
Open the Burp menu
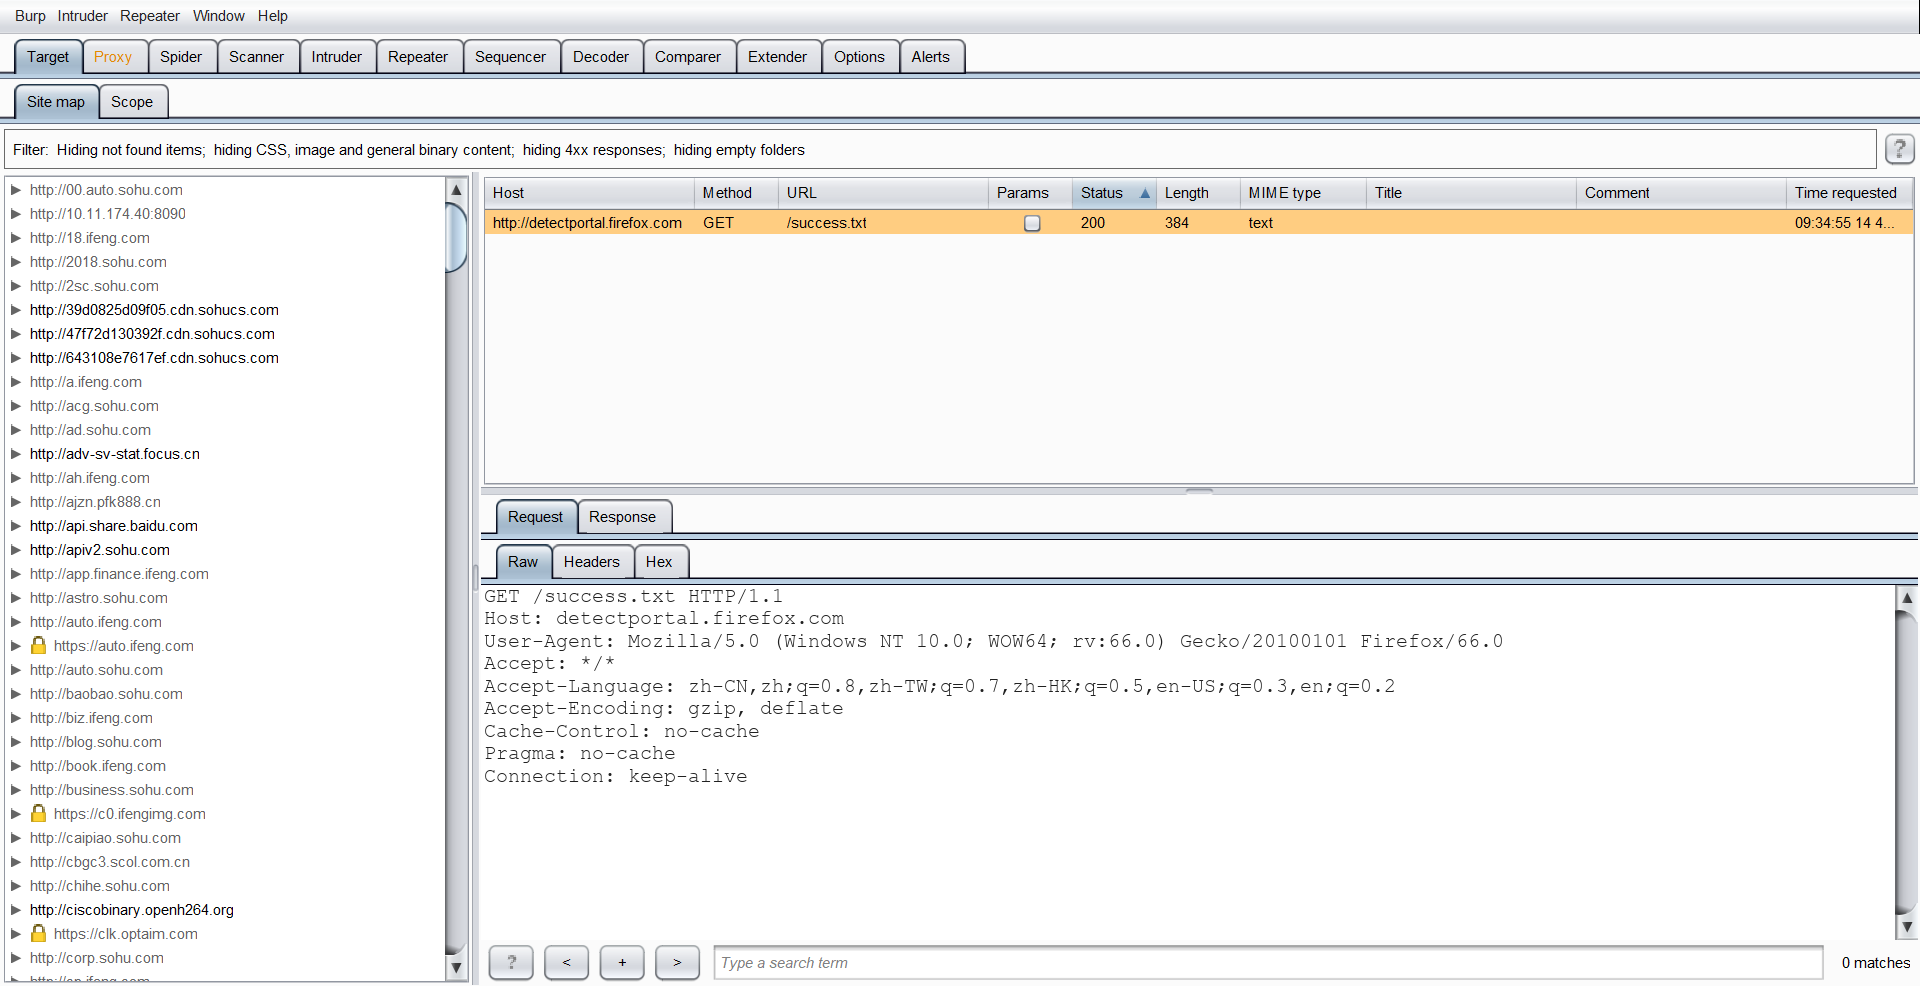(x=30, y=16)
